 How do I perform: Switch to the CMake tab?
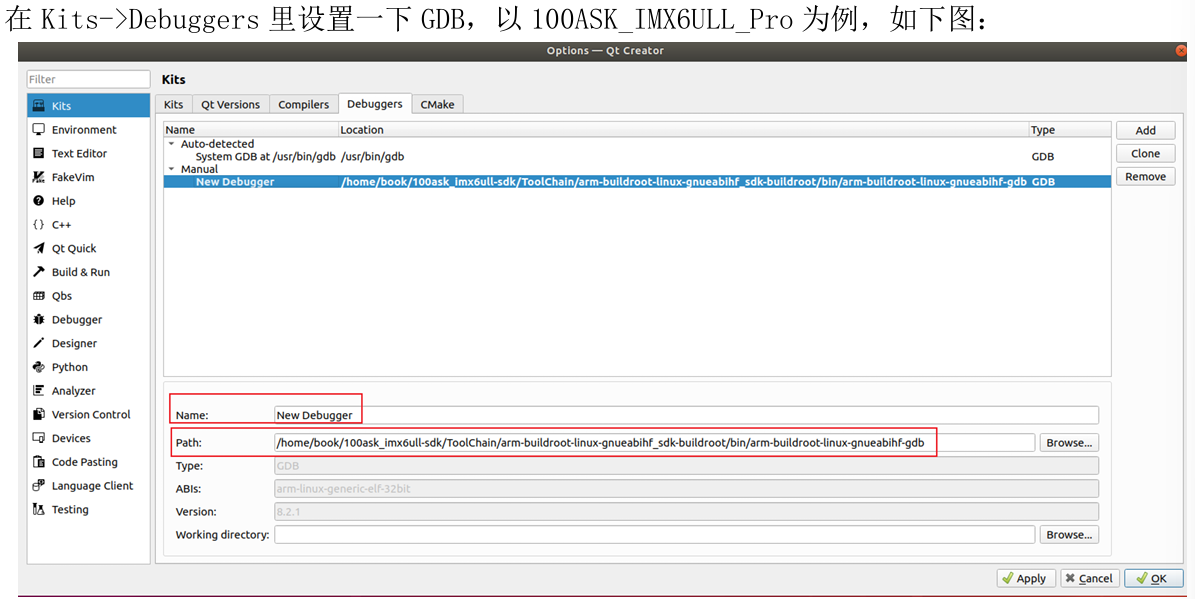click(437, 104)
